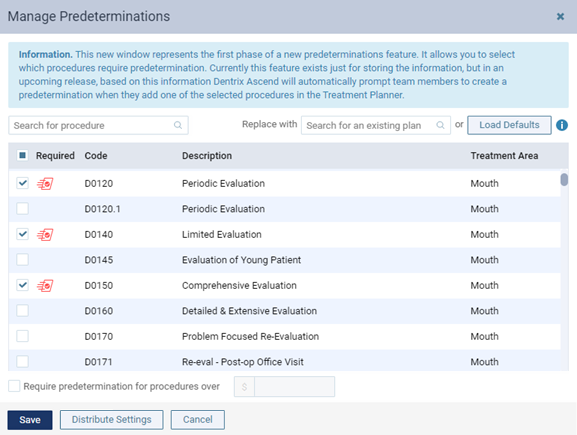Click the dollar amount input field
This screenshot has height=435, width=577.
294,386
